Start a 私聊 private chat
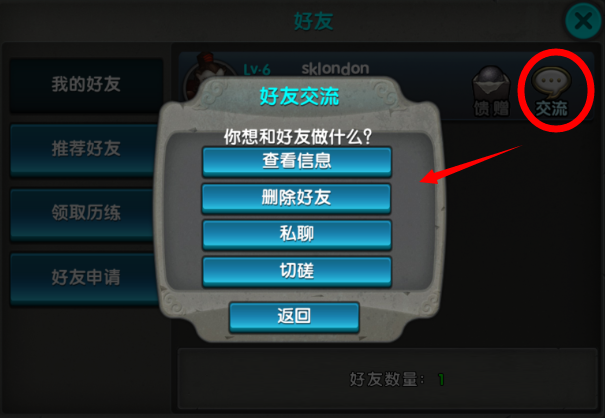Image resolution: width=605 pixels, height=418 pixels. (x=297, y=234)
